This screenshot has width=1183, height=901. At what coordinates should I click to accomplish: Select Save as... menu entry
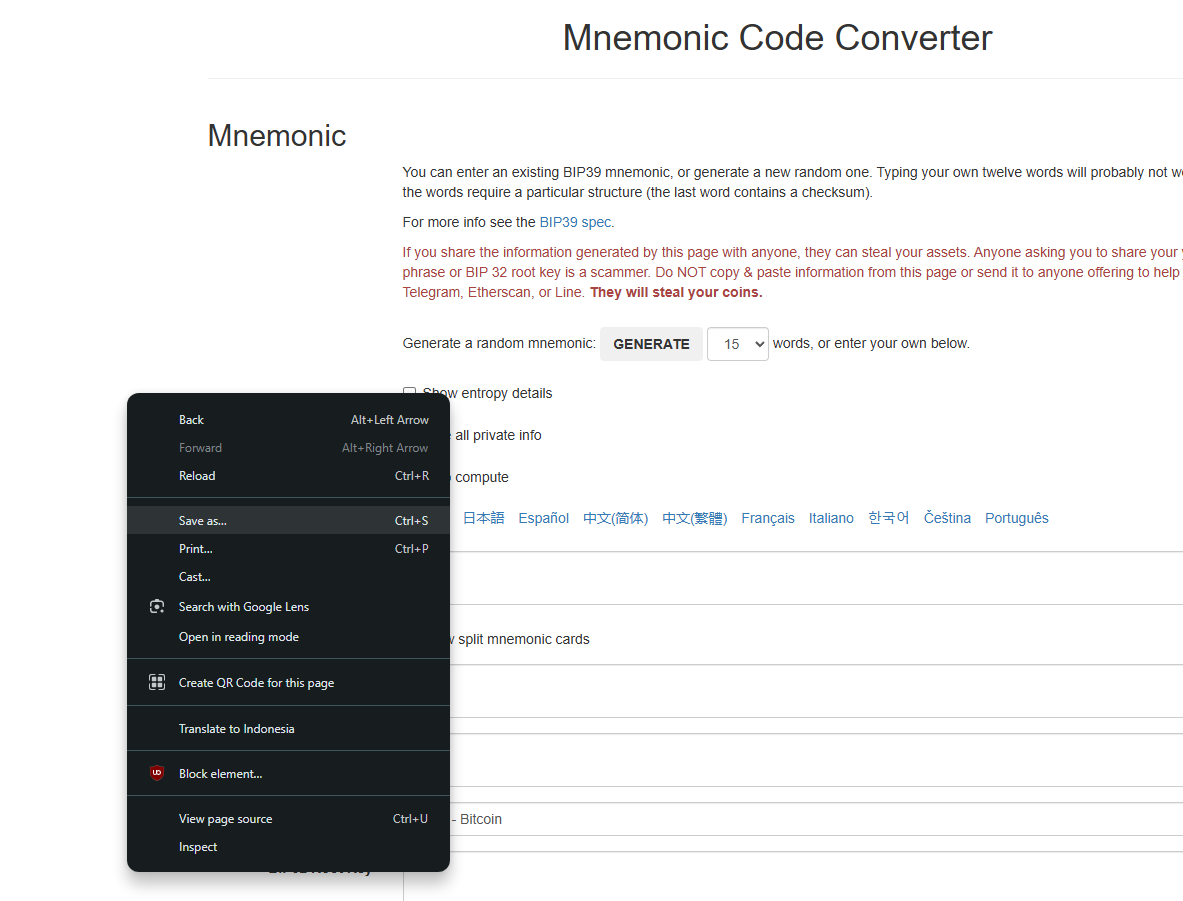point(288,521)
